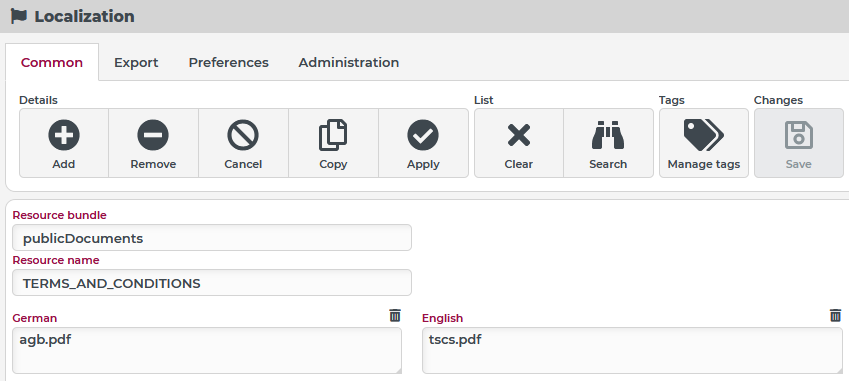The image size is (849, 381).
Task: Remove the selected resource entry
Action: coord(153,143)
